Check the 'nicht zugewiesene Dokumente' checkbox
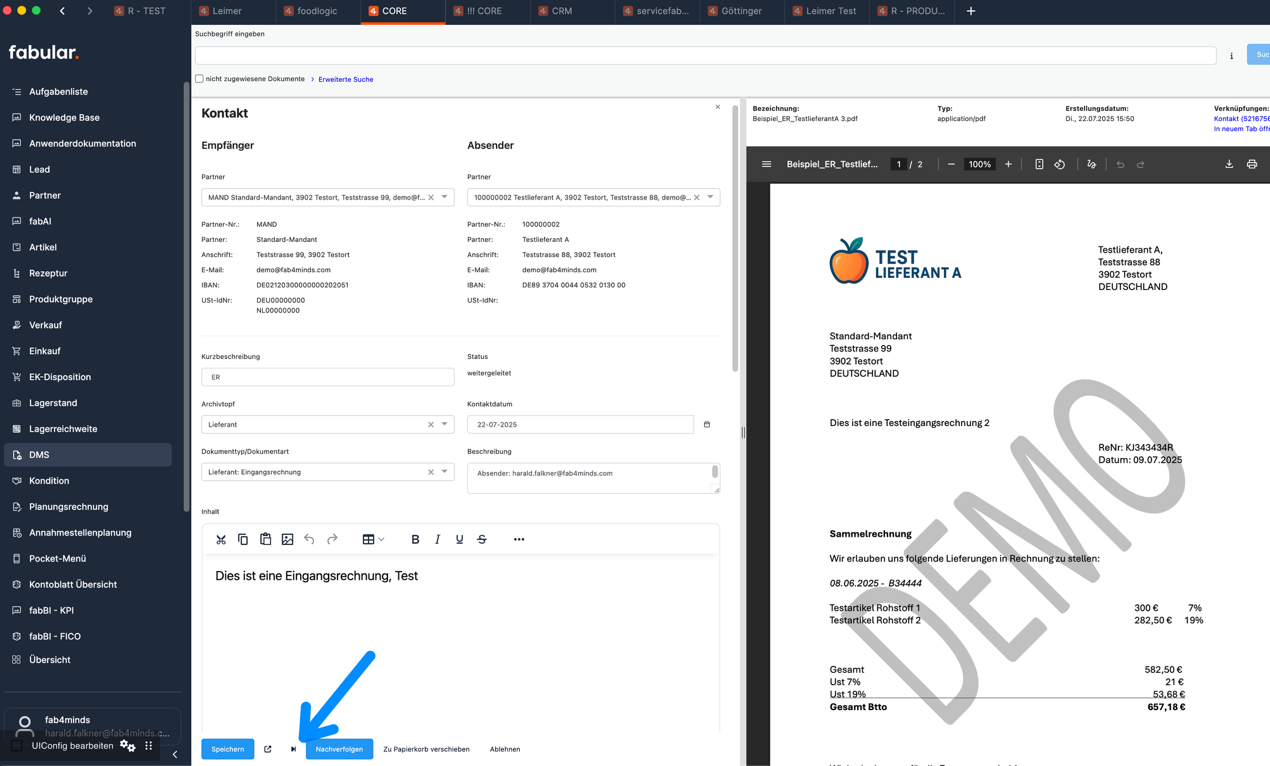The height and width of the screenshot is (766, 1270). click(197, 79)
